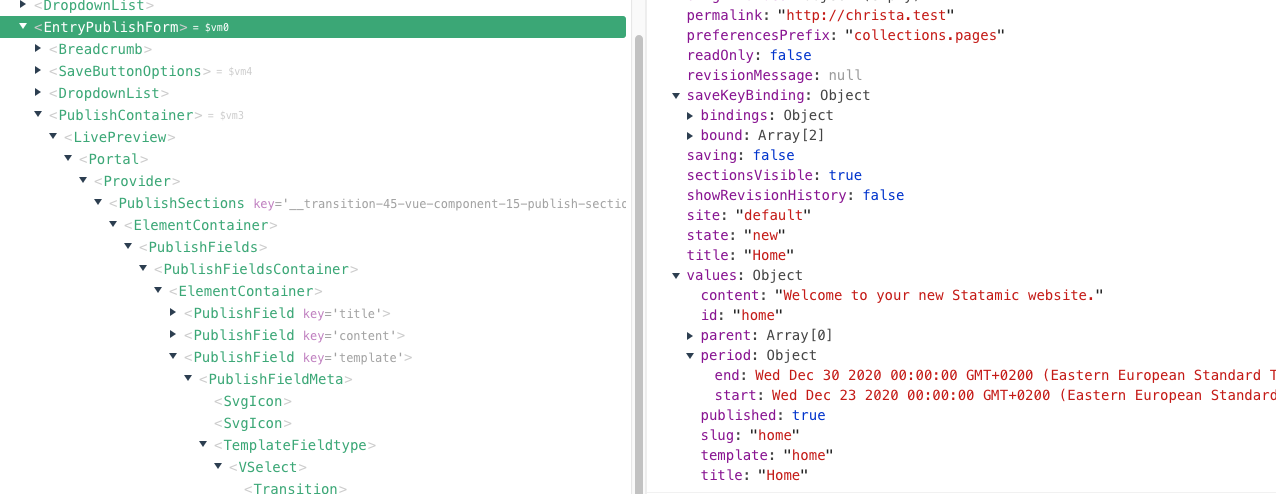This screenshot has width=1276, height=494.
Task: Click the permalink value "http://christa.test"
Action: coord(865,15)
